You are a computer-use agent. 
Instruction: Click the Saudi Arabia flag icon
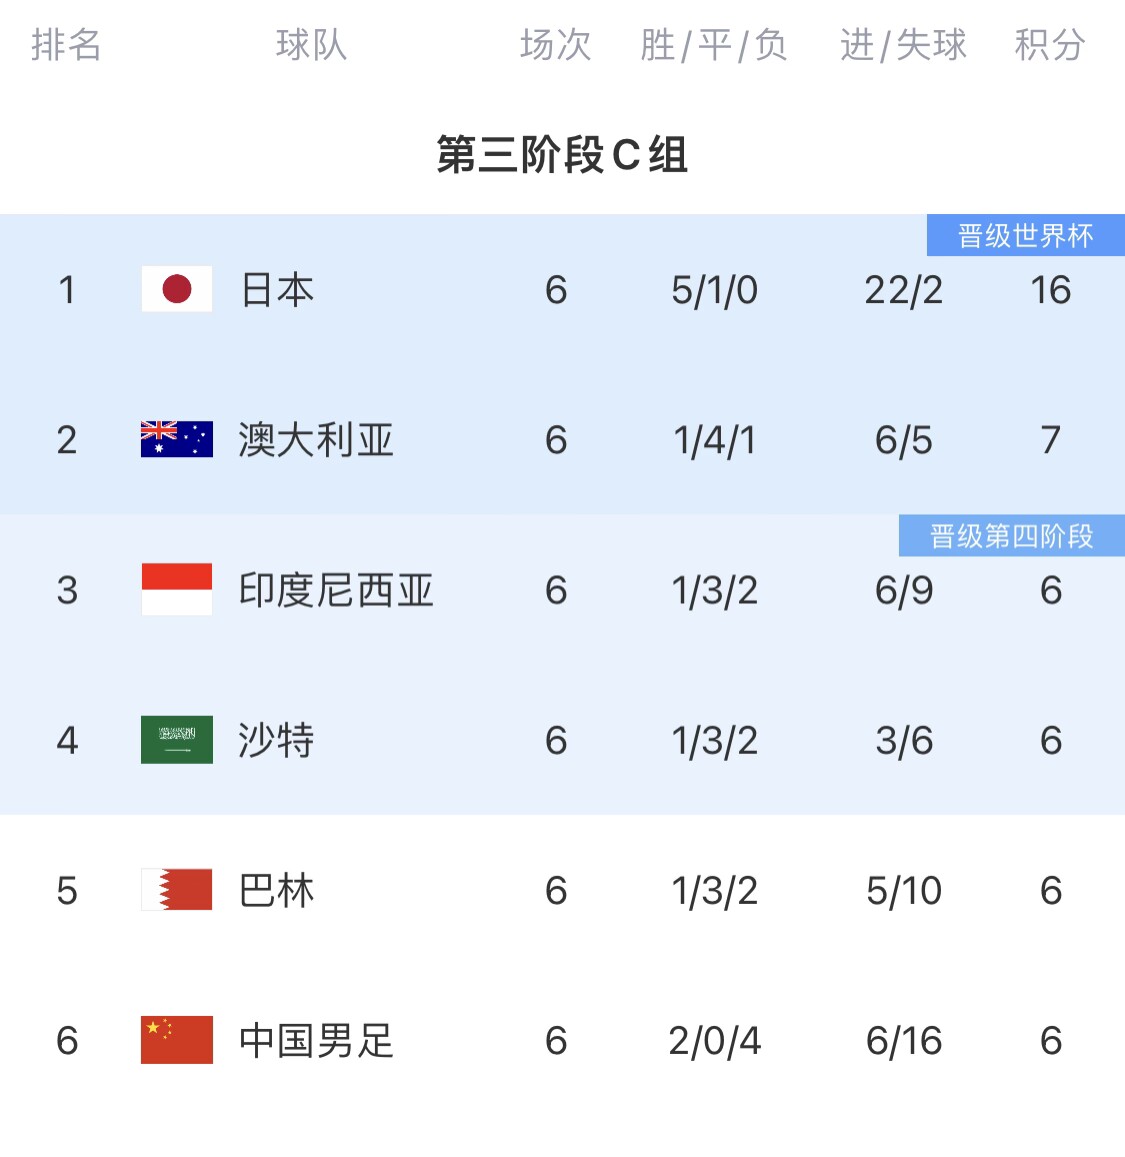tap(177, 740)
